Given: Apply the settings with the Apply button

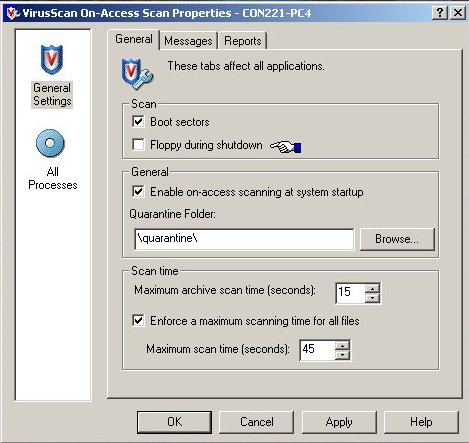Looking at the screenshot, I should tap(339, 422).
